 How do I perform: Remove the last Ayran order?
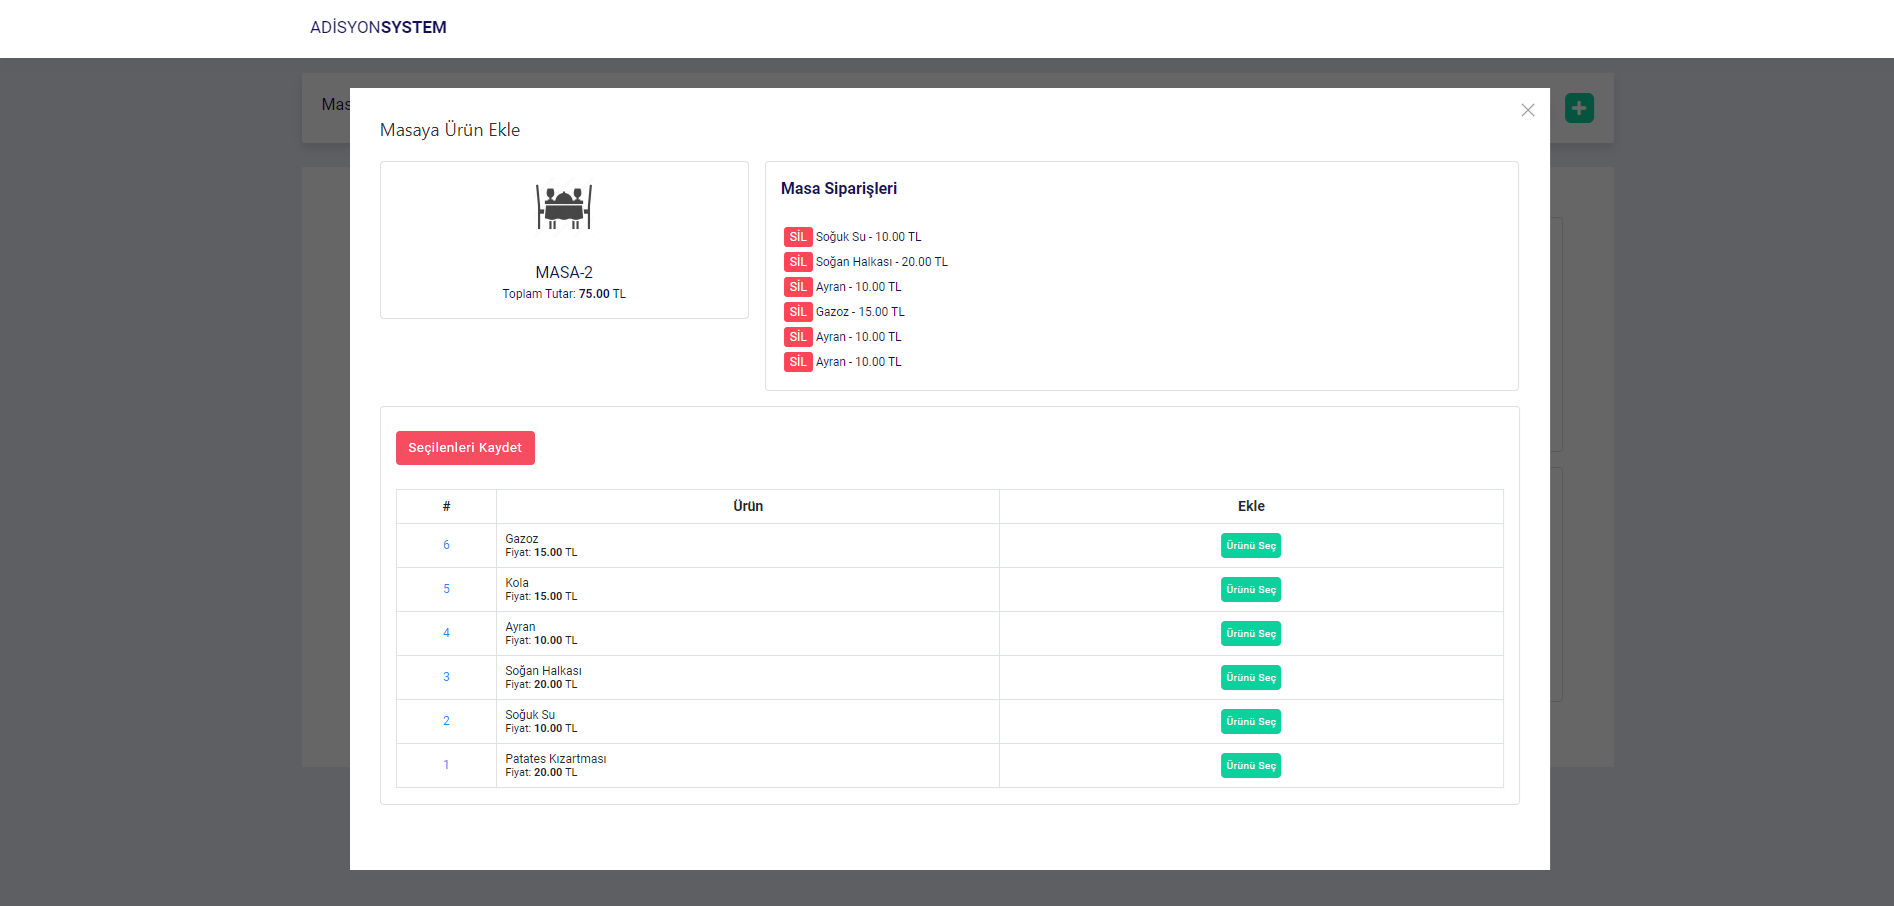(x=797, y=362)
